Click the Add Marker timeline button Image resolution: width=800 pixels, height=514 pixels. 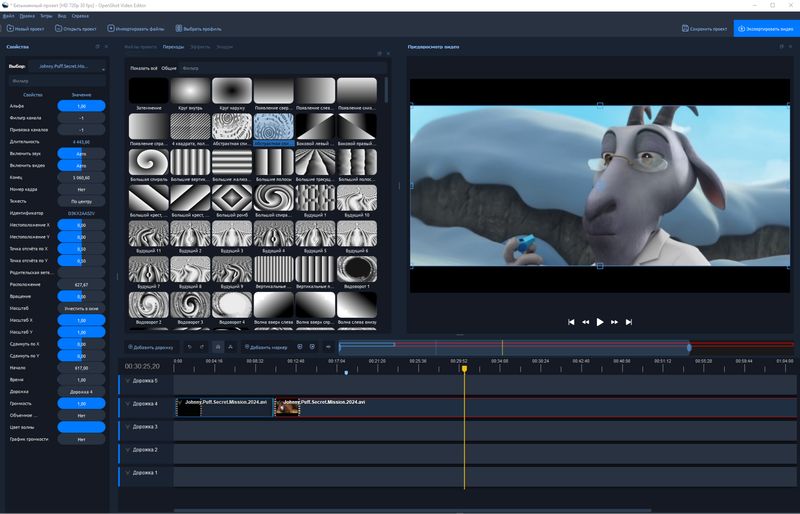[266, 347]
